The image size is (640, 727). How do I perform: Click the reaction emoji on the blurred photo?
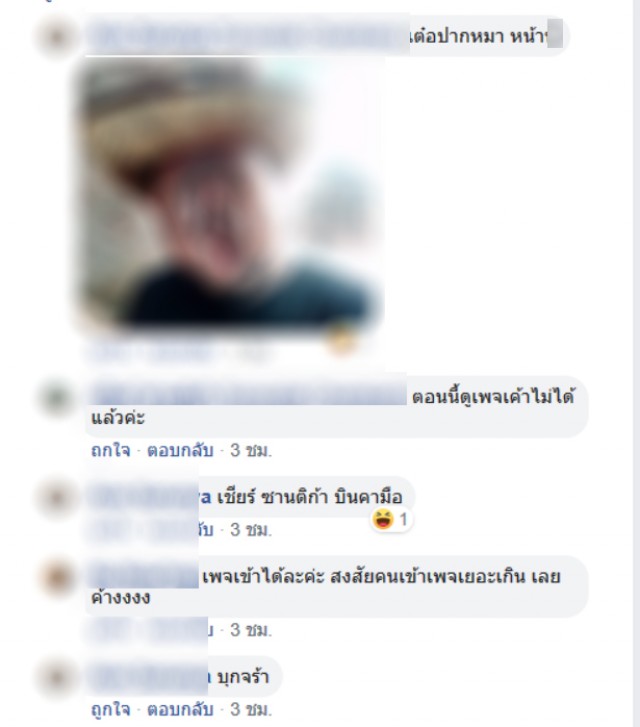pos(341,341)
